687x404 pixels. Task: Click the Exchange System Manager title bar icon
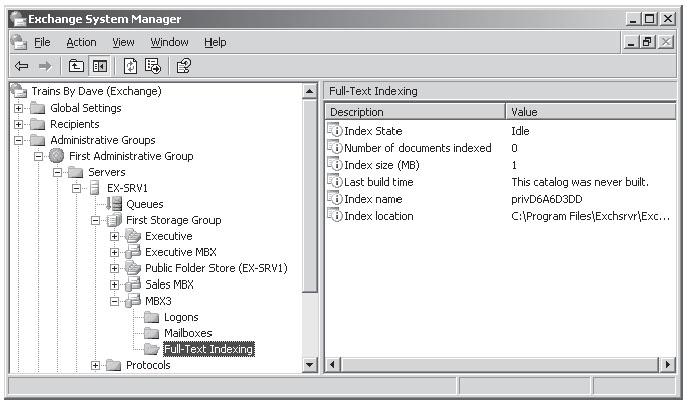(x=18, y=19)
